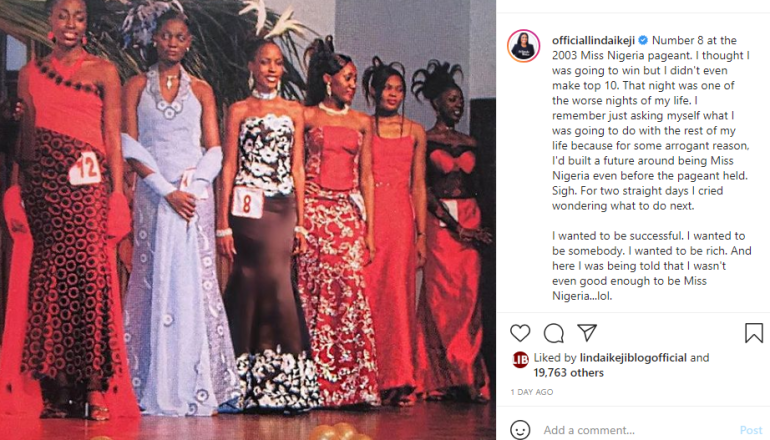Viewport: 770px width, 440px height.
Task: Visit lindaikejiblogofficial's profile link
Action: point(633,358)
